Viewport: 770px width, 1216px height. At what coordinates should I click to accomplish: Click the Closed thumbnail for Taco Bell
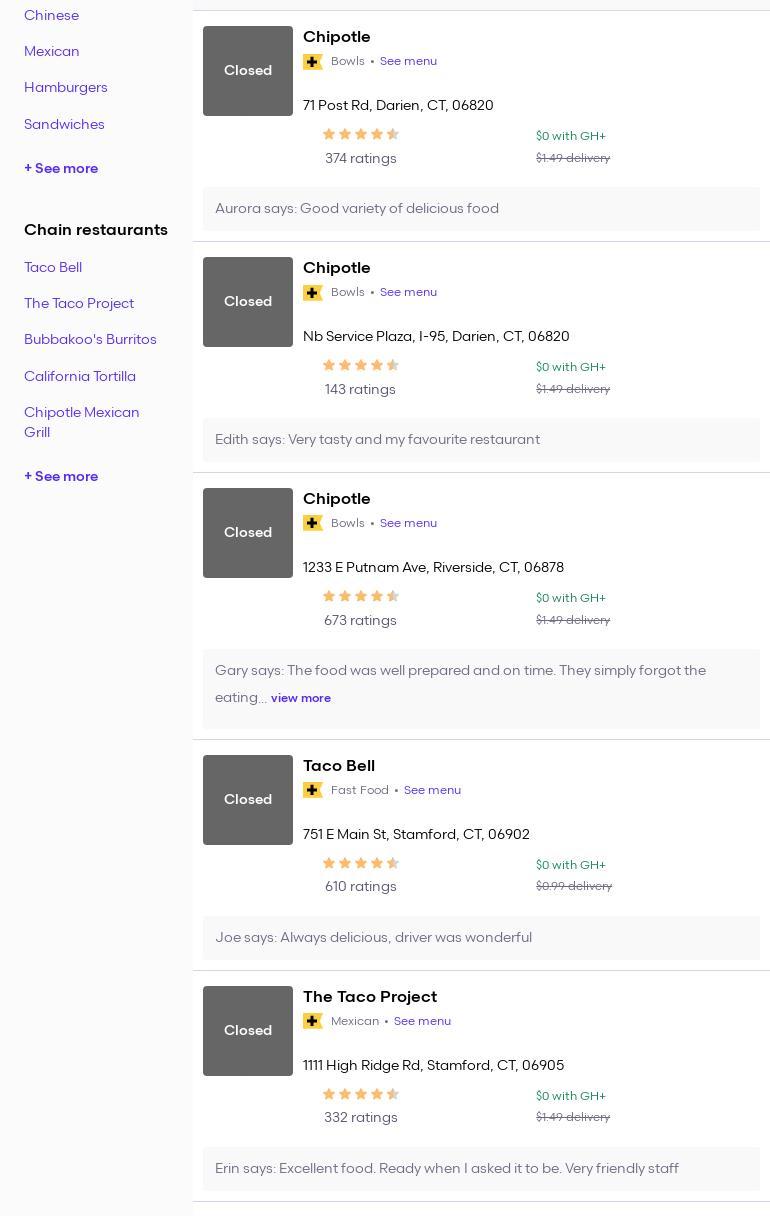(248, 800)
